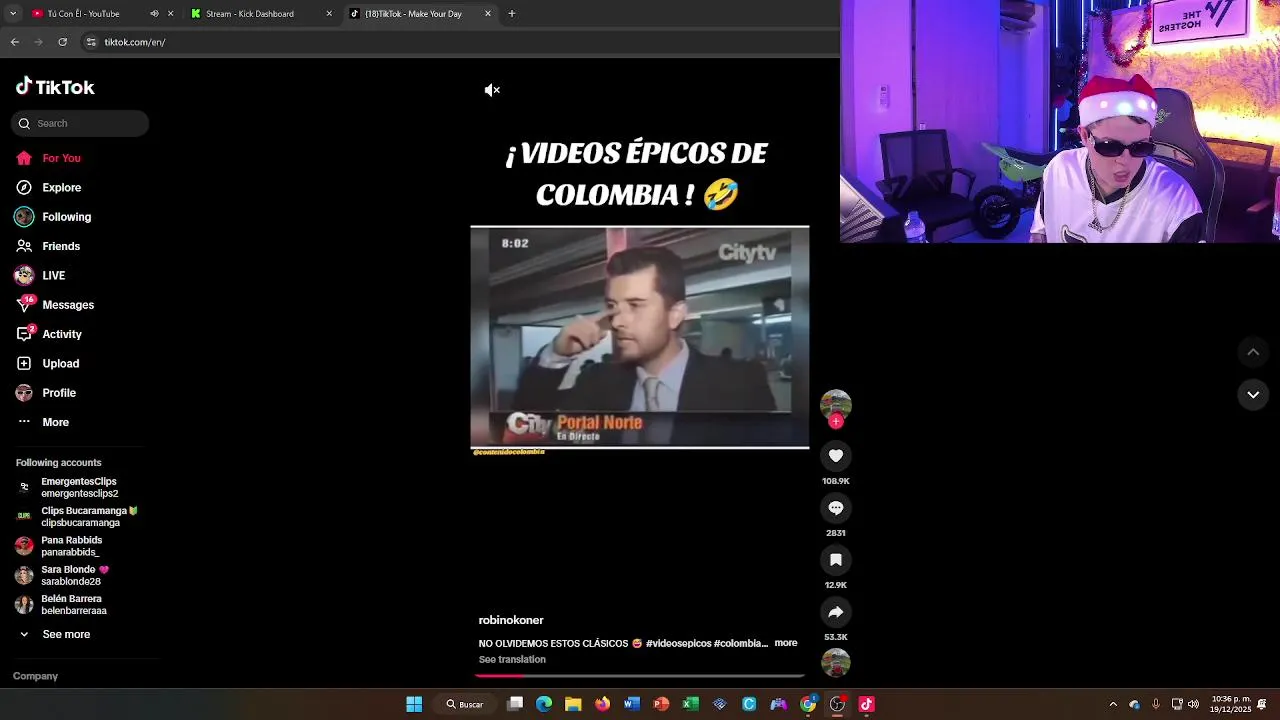Viewport: 1280px width, 720px height.
Task: Mute the YouTube tab audio icon
Action: tap(154, 14)
